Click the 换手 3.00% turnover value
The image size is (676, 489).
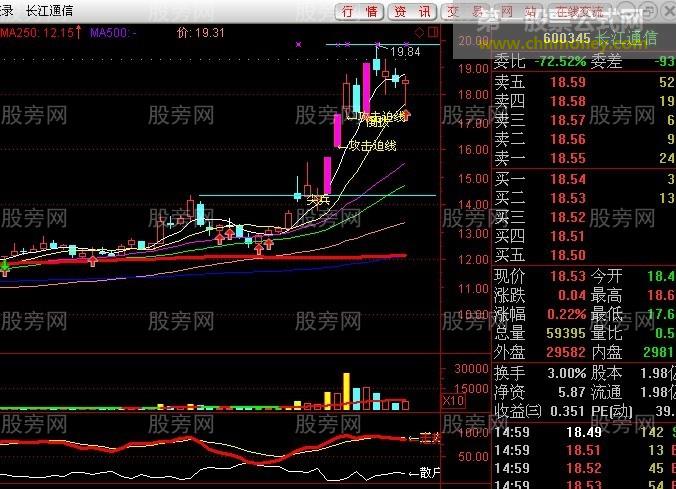point(566,373)
